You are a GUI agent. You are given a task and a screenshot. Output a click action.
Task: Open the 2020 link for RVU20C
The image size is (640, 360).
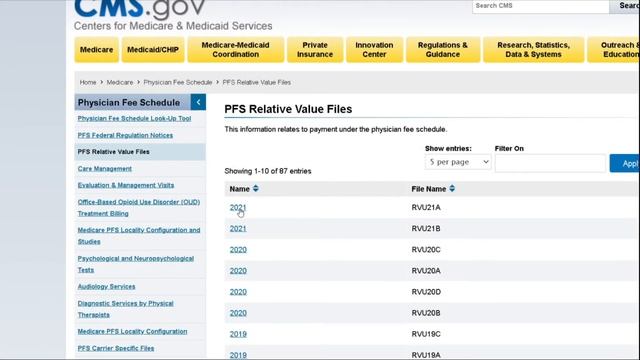click(238, 250)
